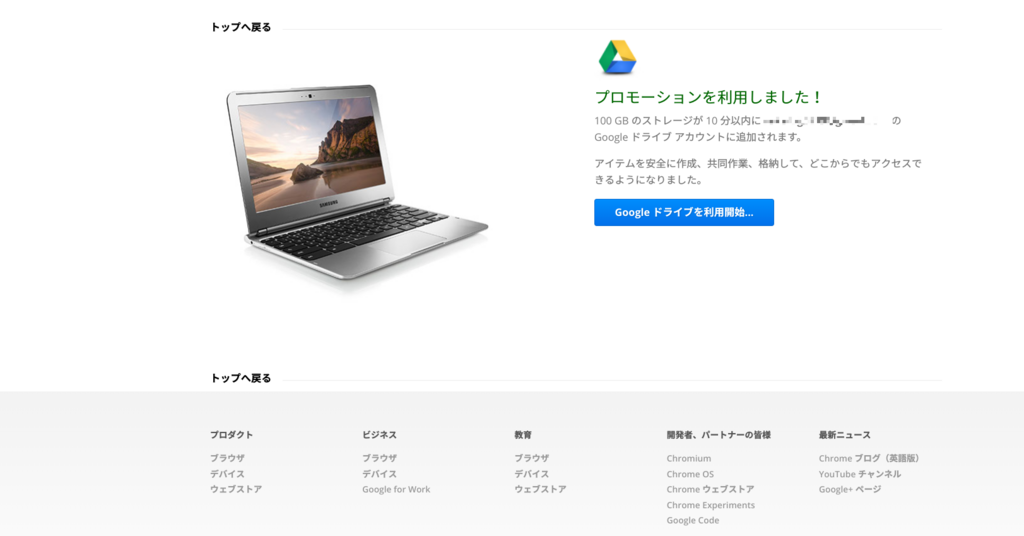Open ブラウザ under プロダクト
The image size is (1024, 536).
tap(227, 458)
